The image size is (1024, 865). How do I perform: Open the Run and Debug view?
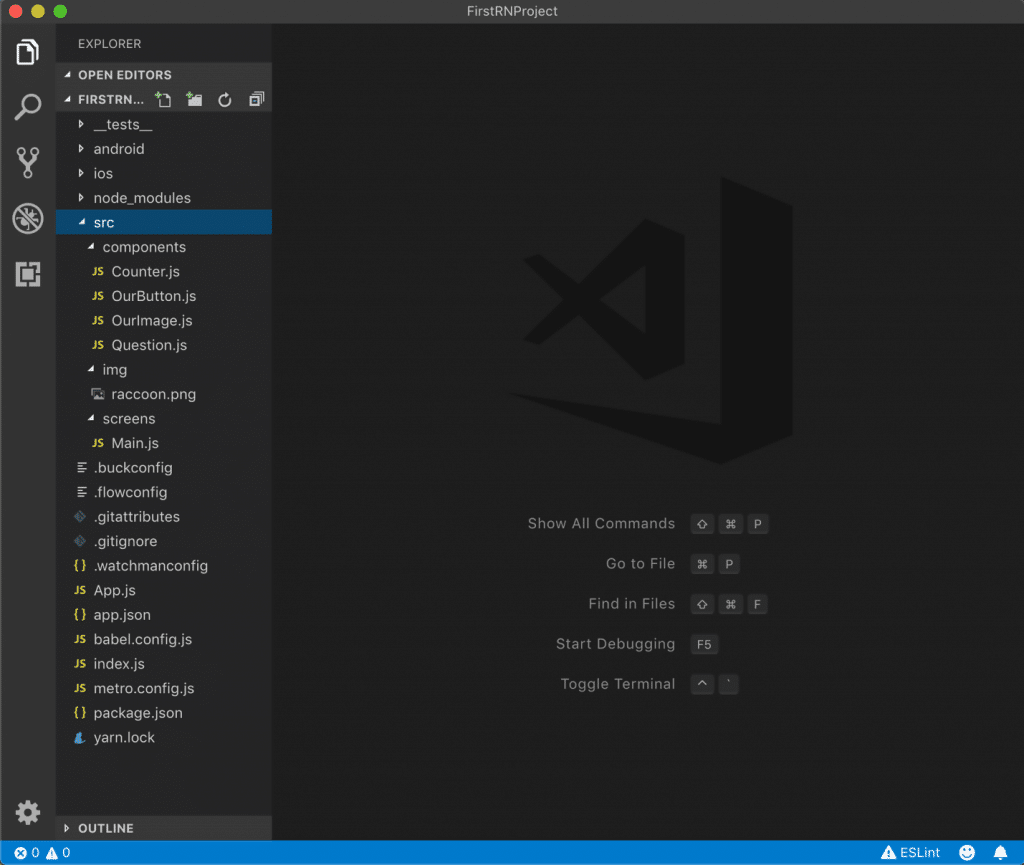click(x=27, y=218)
